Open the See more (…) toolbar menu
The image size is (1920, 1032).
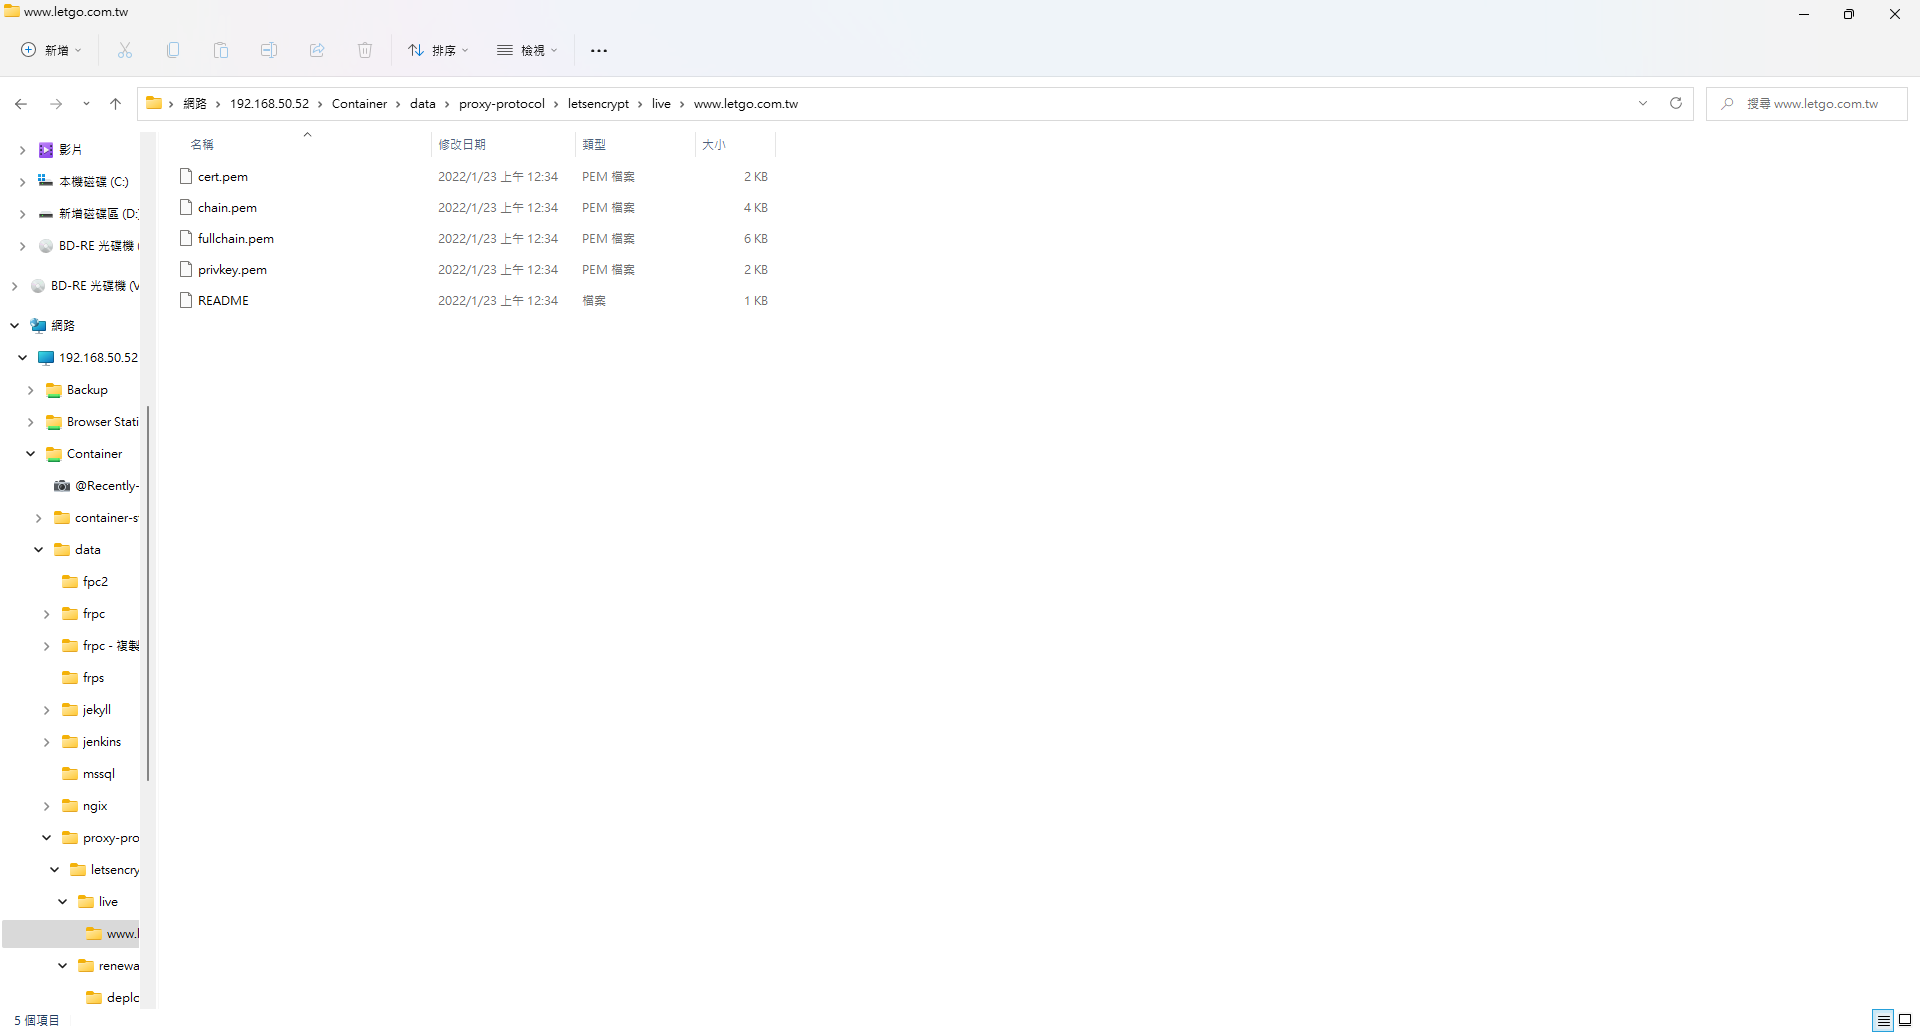tap(599, 50)
